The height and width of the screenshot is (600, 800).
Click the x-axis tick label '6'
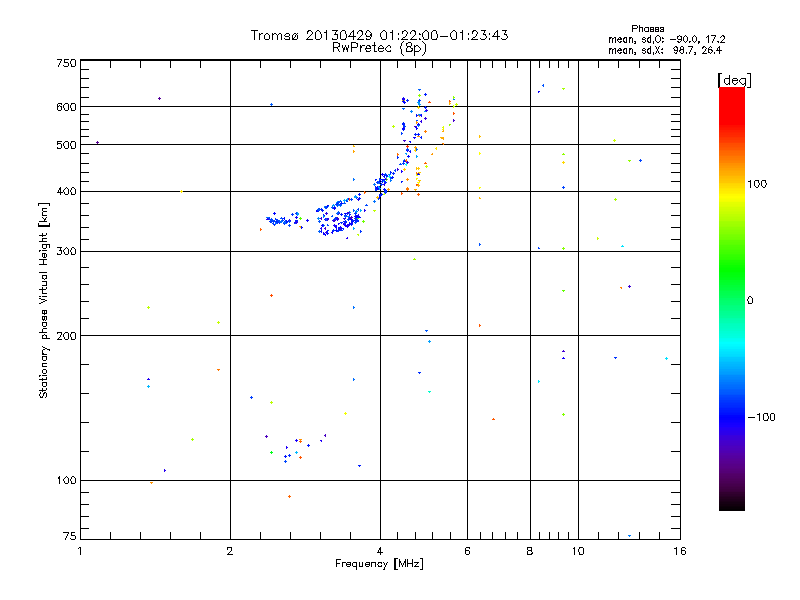(x=467, y=551)
